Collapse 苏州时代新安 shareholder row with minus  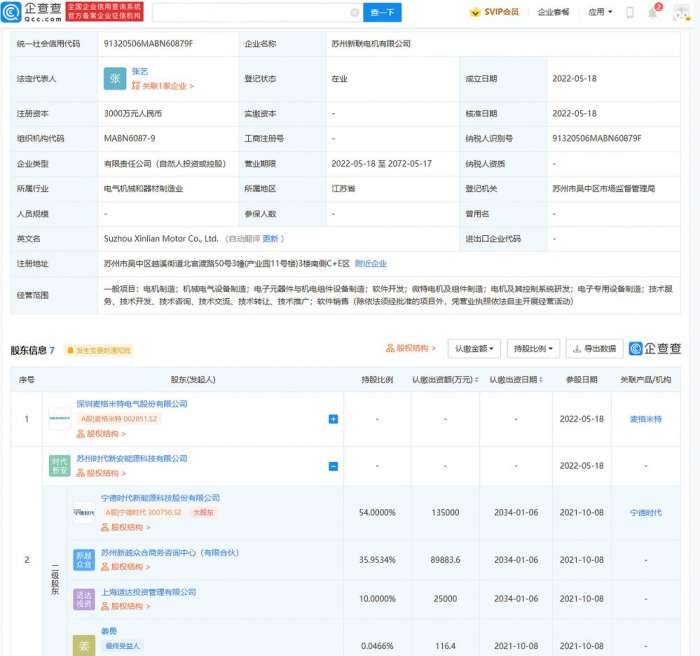(x=333, y=466)
